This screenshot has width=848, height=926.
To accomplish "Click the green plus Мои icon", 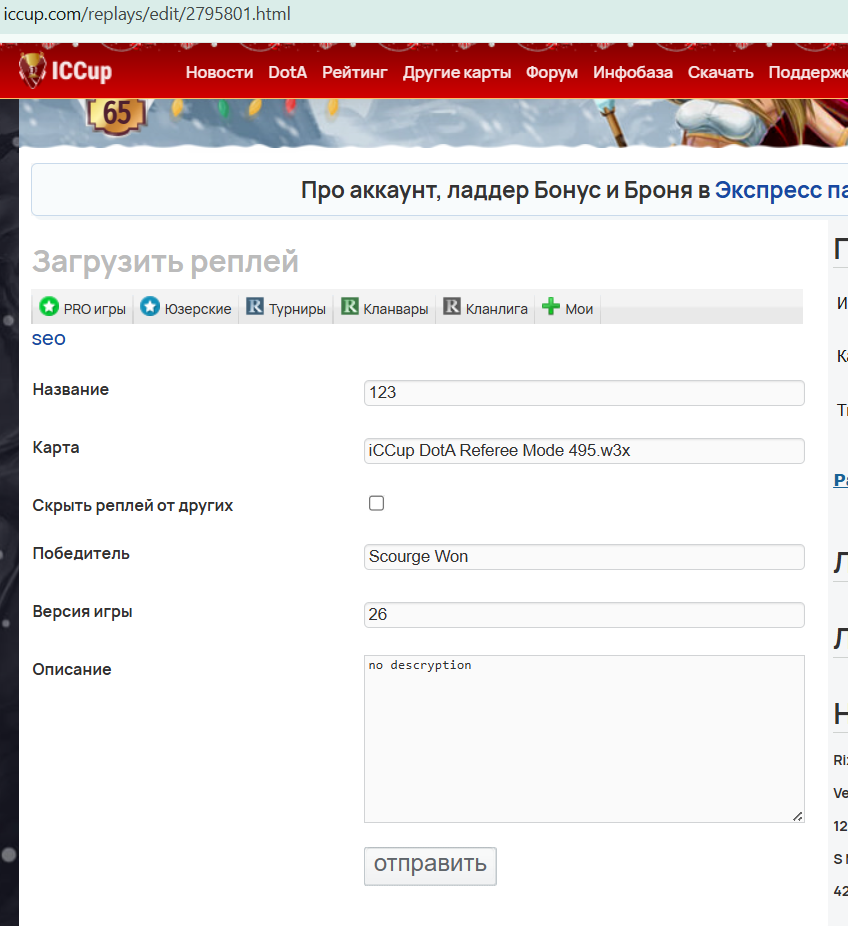I will coord(551,307).
